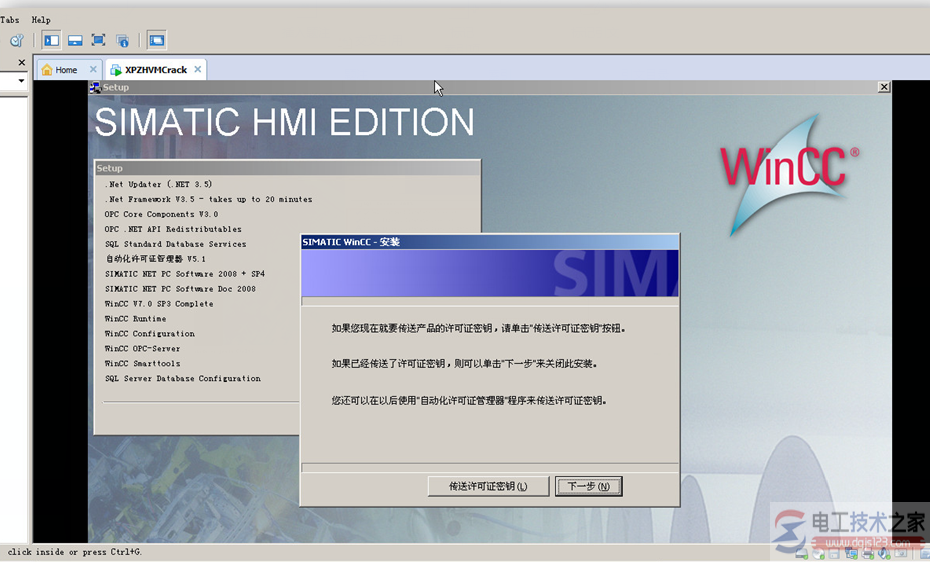The image size is (930, 562).
Task: Select 'OPC .NET API Redistributables' entry
Action: 173,229
